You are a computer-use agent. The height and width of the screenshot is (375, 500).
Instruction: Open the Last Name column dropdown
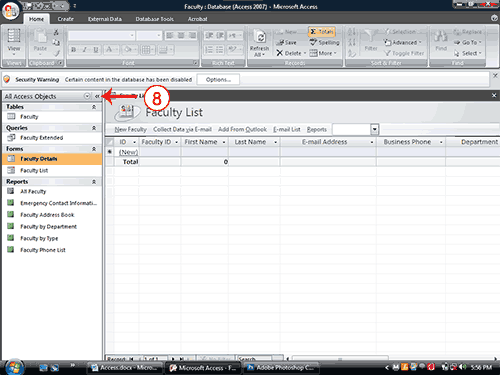[x=276, y=142]
